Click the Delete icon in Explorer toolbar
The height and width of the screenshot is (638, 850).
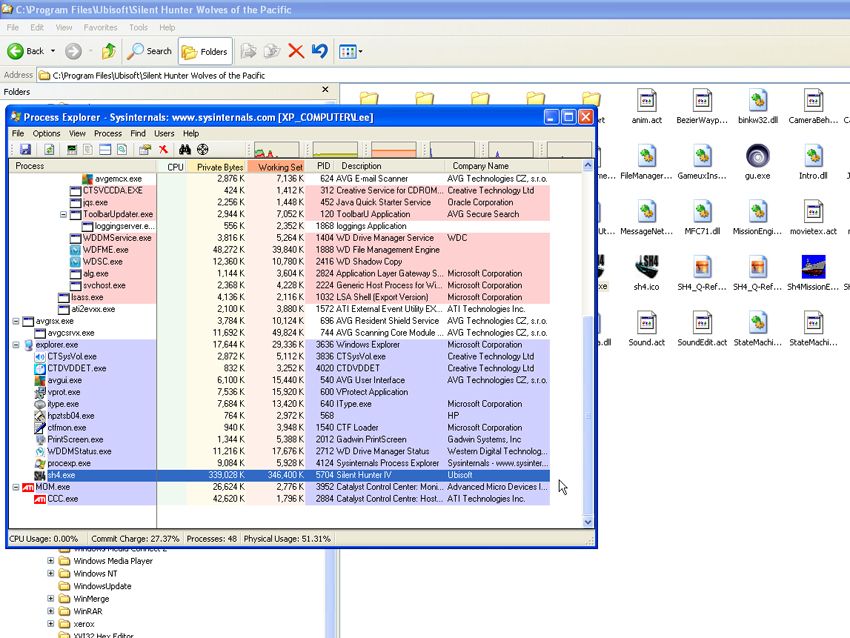(x=296, y=51)
